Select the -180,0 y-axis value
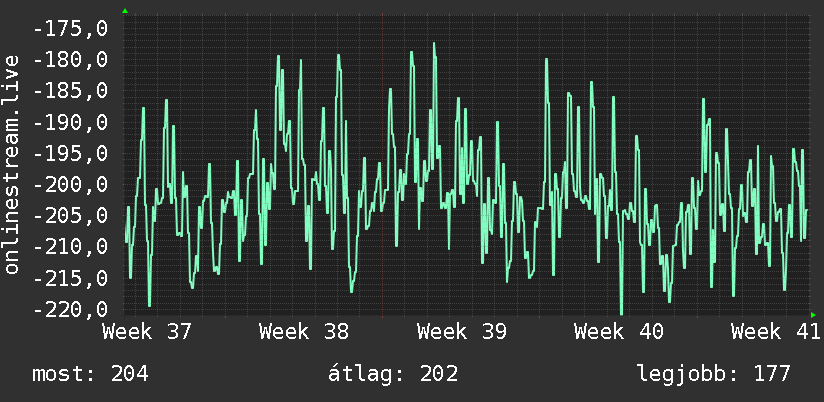The height and width of the screenshot is (402, 824). (70, 60)
